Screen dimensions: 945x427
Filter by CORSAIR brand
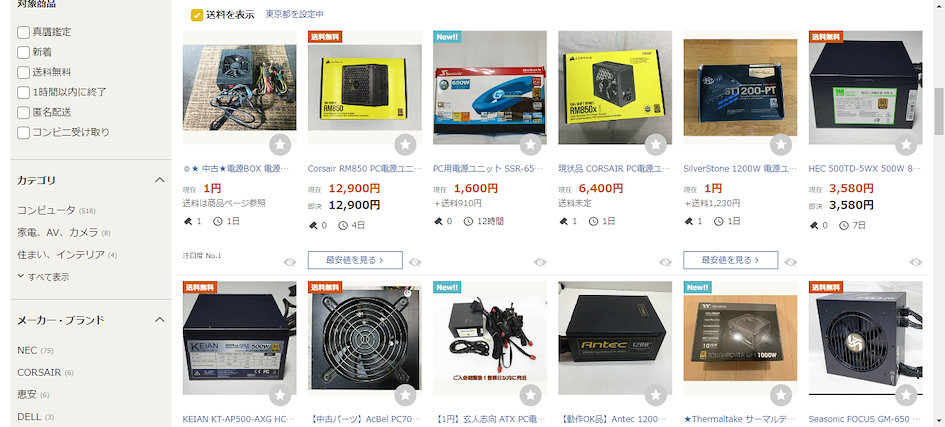[x=39, y=372]
